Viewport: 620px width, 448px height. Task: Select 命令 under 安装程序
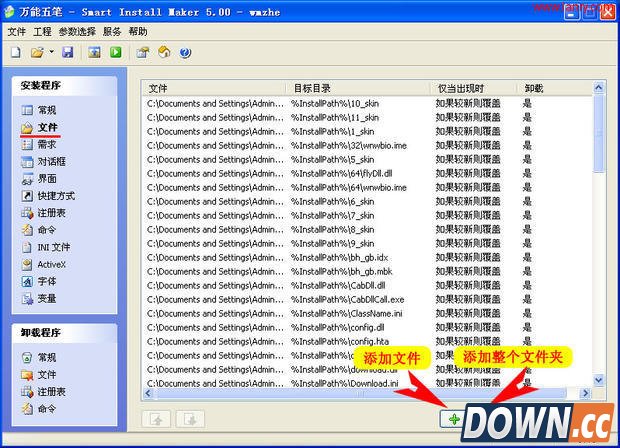[39, 230]
